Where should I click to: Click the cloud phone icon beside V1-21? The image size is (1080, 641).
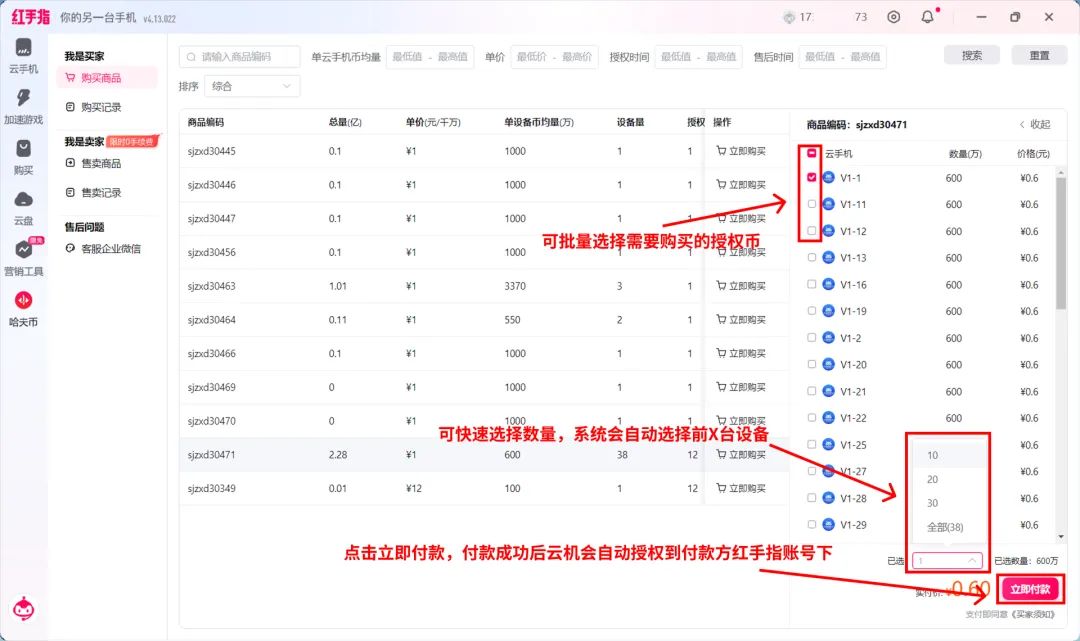click(829, 391)
